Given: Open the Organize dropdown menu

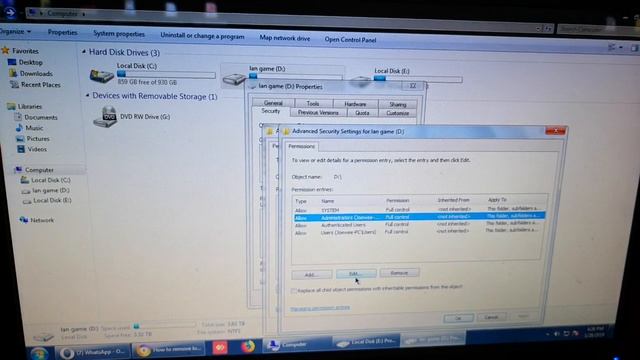Looking at the screenshot, I should [x=16, y=31].
